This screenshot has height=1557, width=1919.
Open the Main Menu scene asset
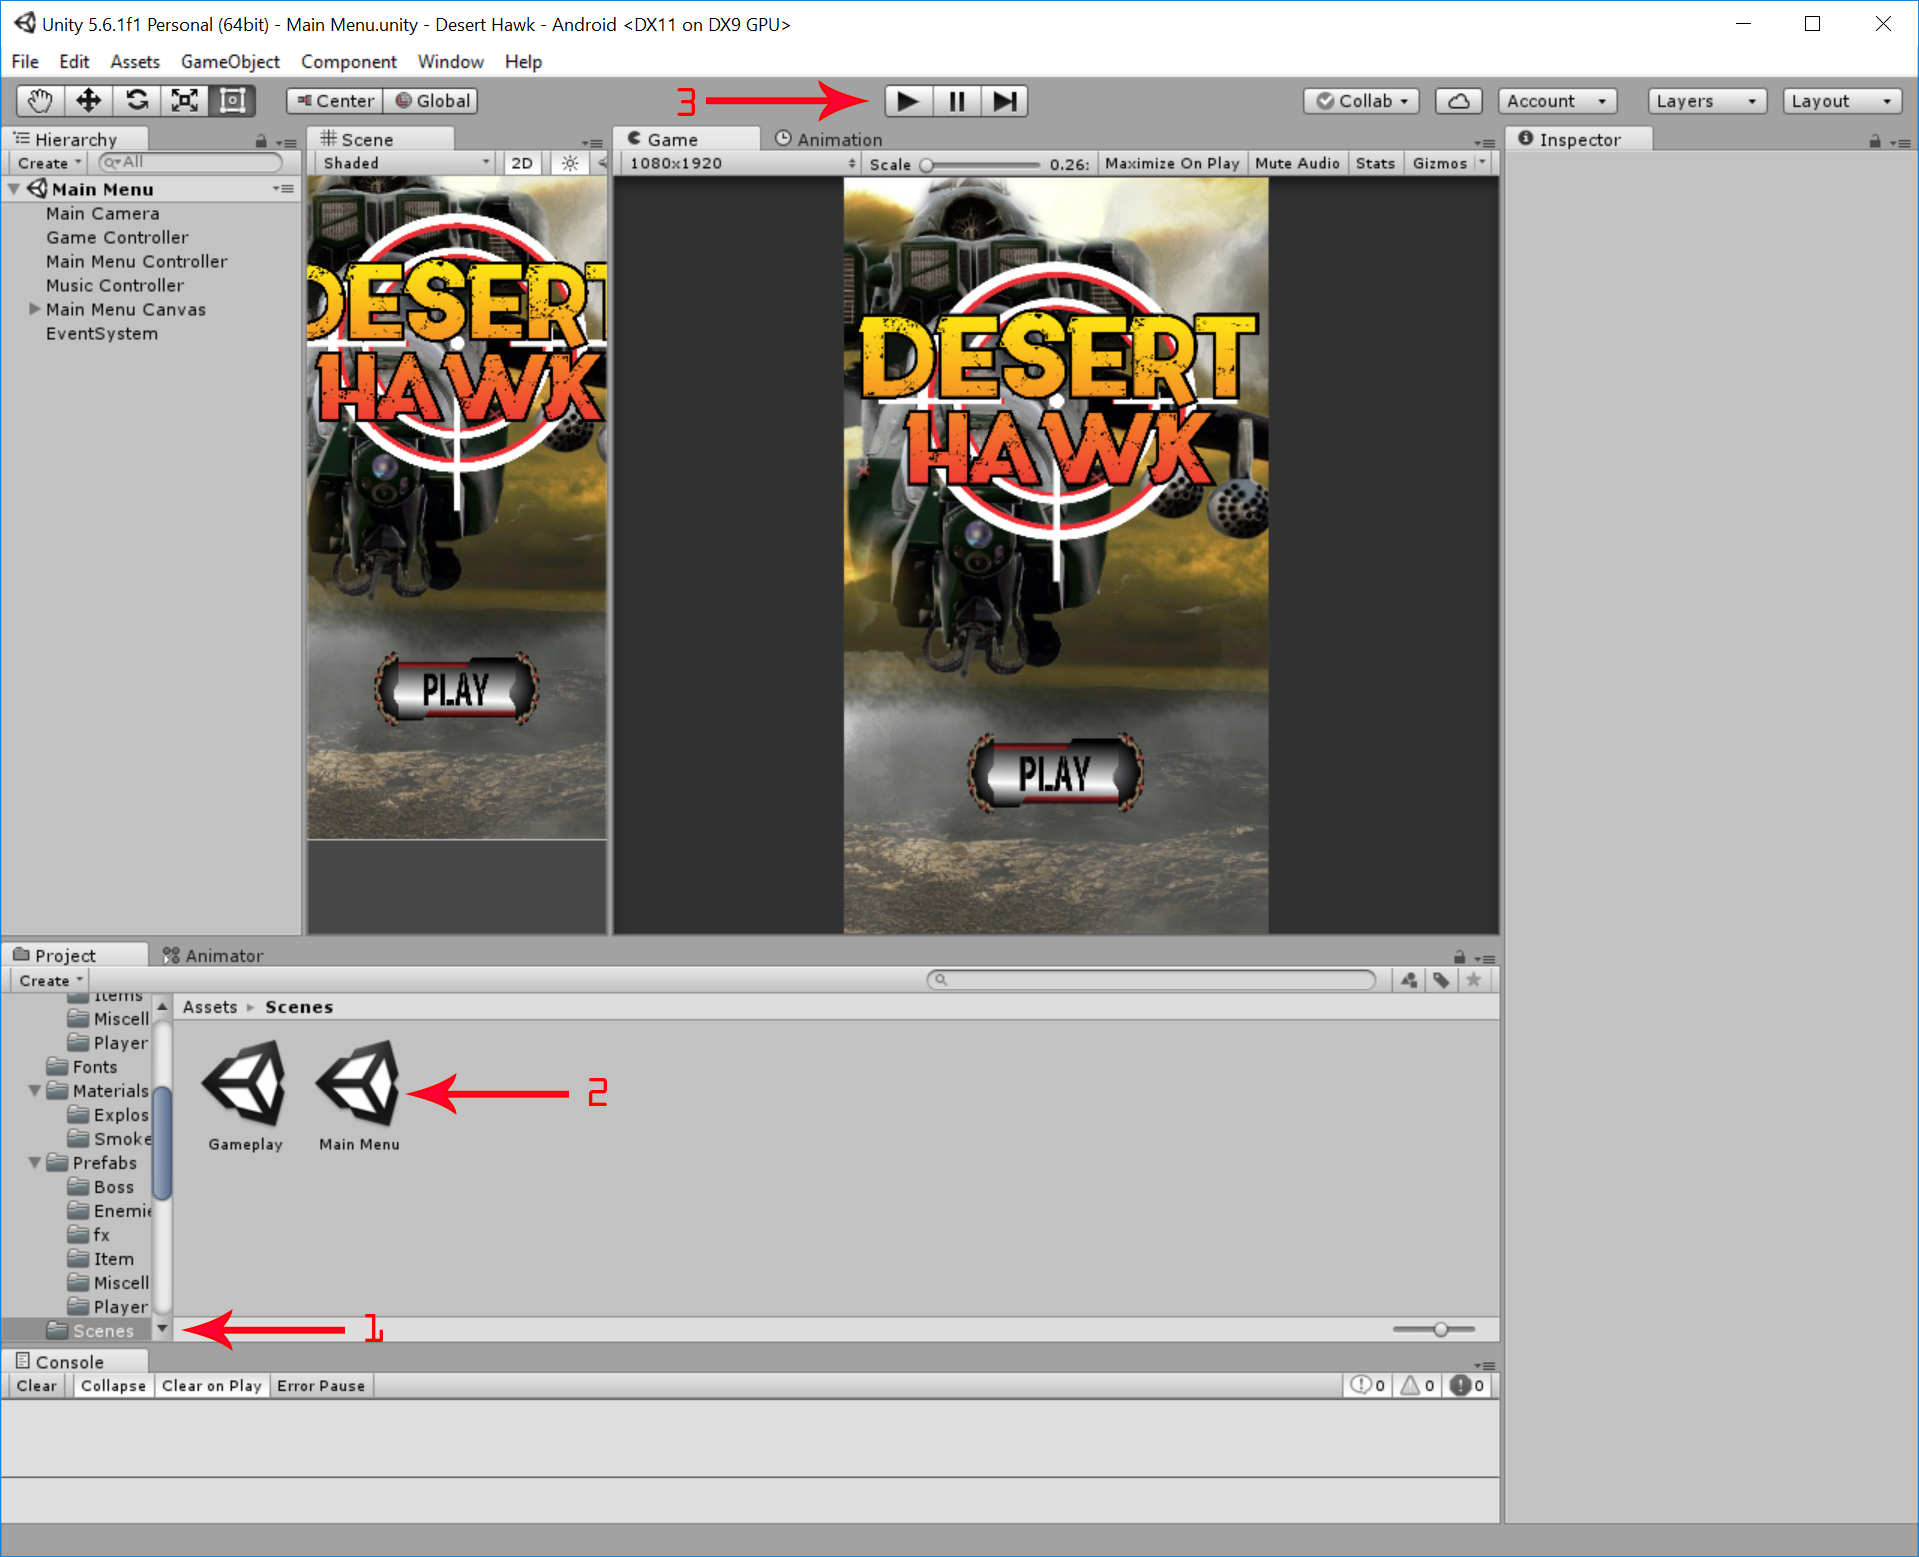coord(359,1095)
